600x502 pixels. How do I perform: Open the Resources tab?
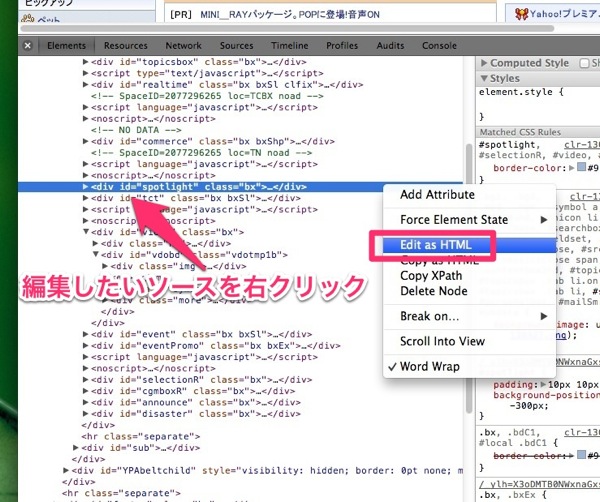pyautogui.click(x=126, y=46)
